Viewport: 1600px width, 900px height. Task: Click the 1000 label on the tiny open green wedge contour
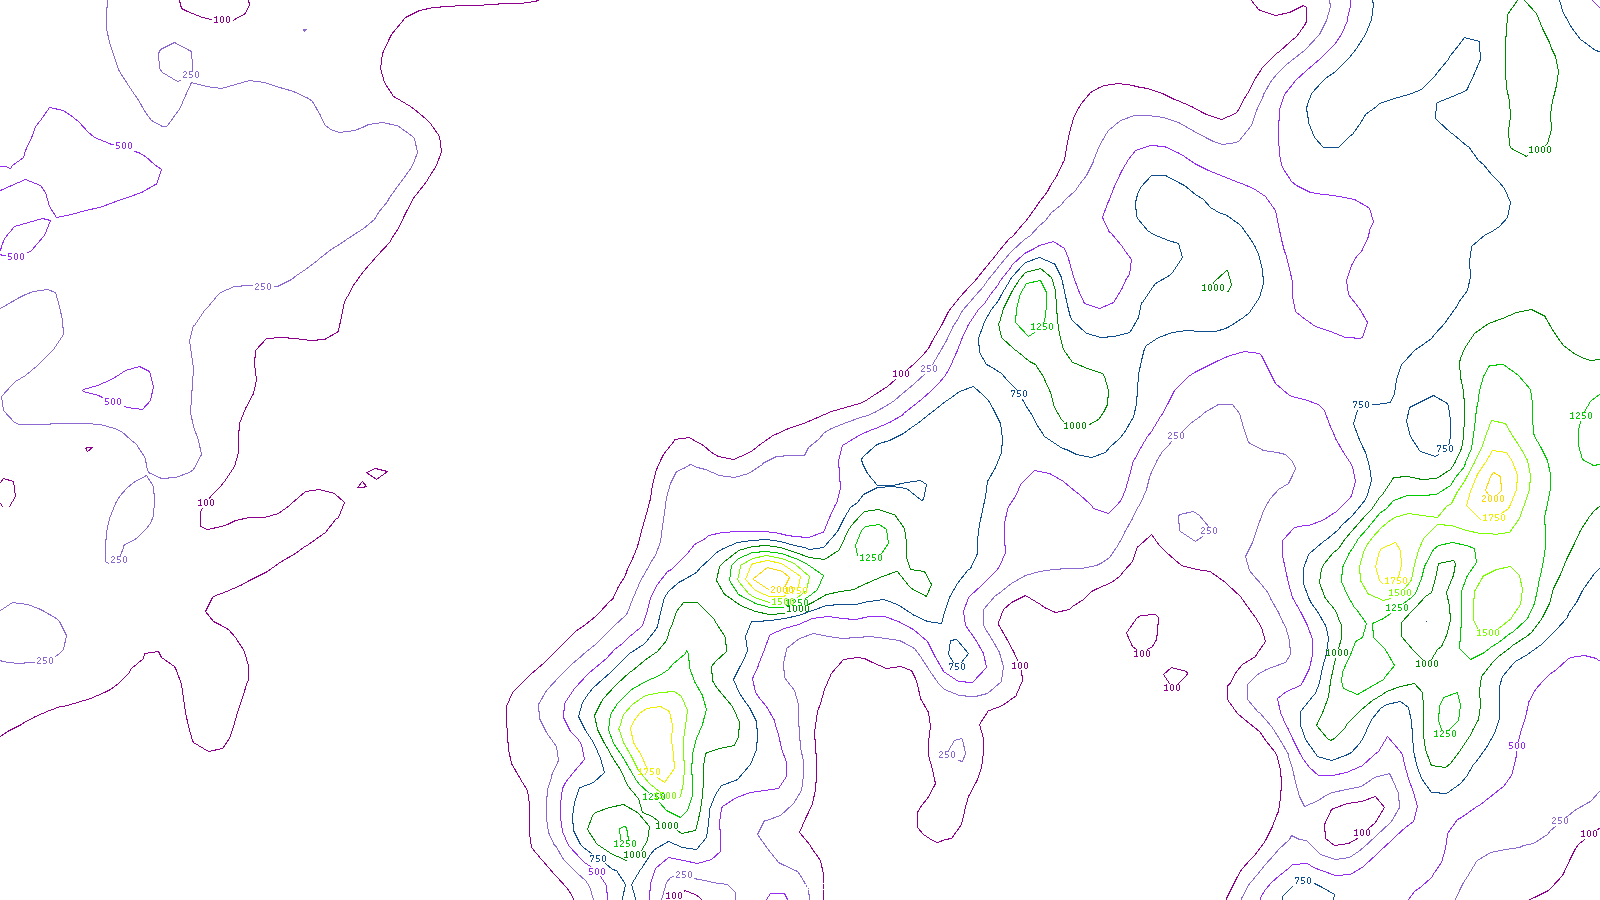tap(1213, 288)
